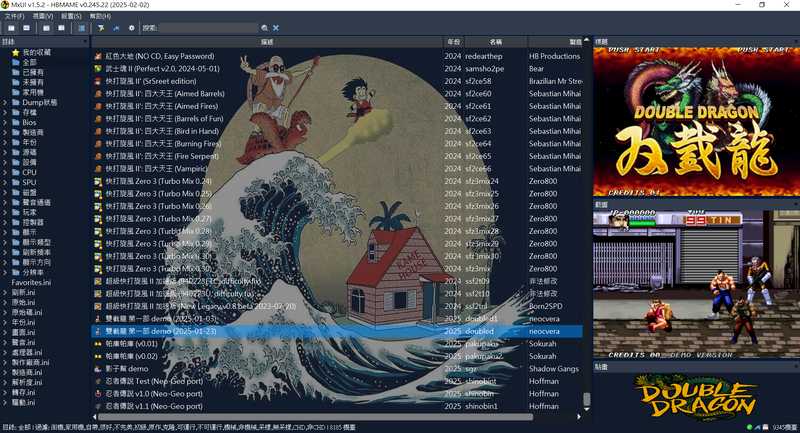Open the 設置(S) menu

point(71,16)
